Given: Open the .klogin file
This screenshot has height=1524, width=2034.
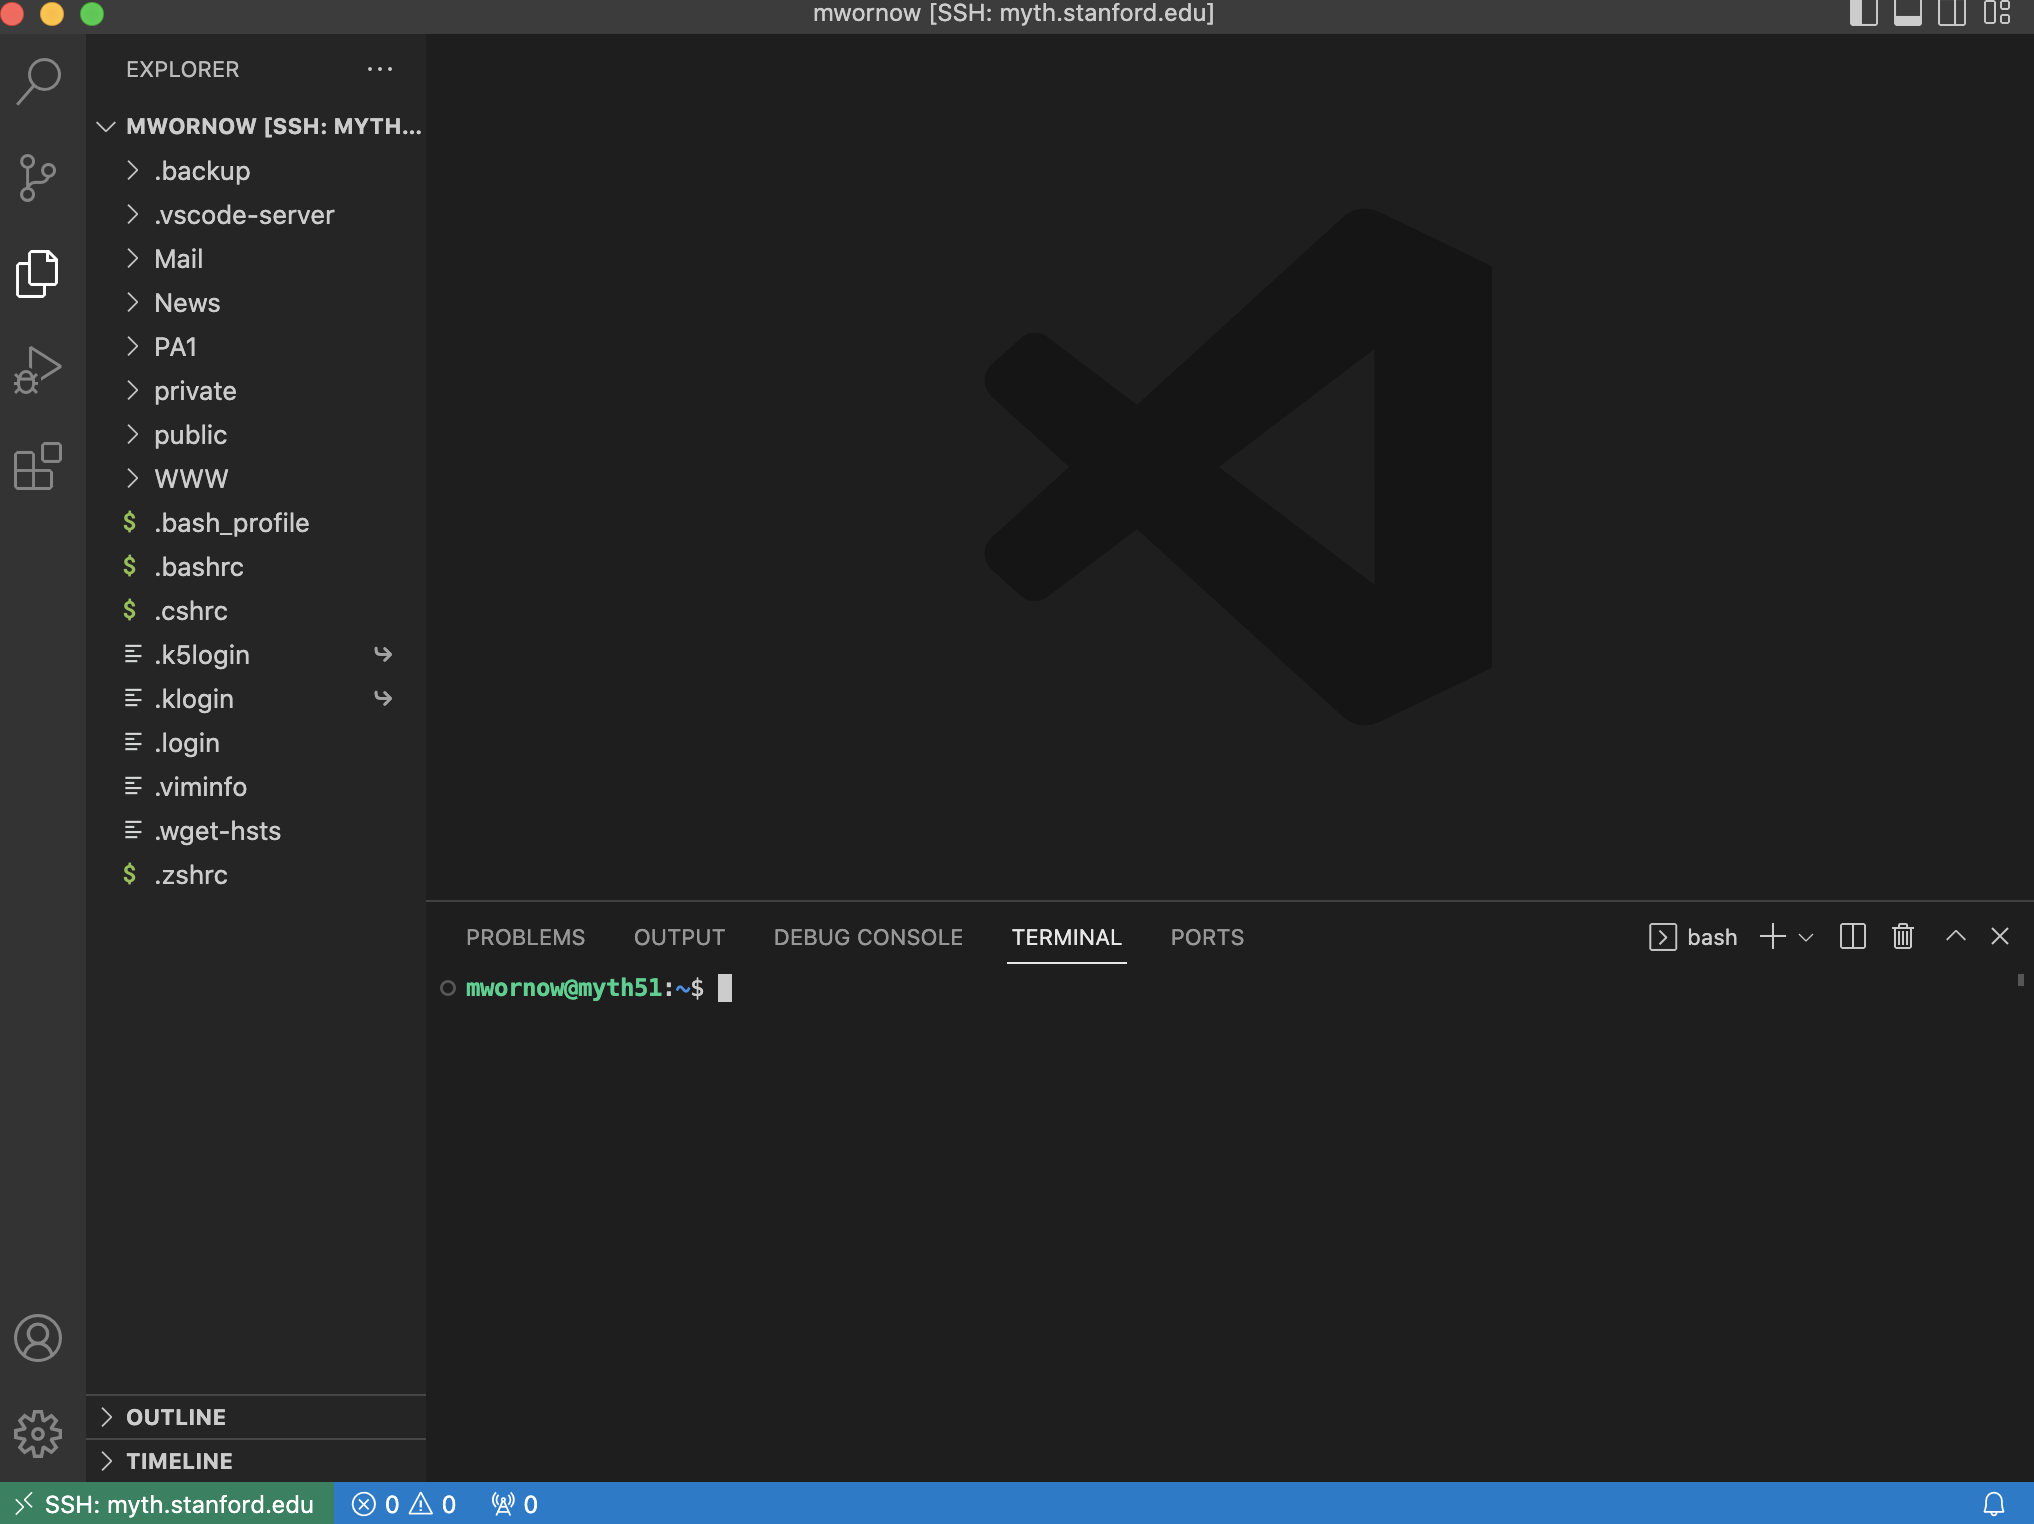Looking at the screenshot, I should [x=256, y=699].
